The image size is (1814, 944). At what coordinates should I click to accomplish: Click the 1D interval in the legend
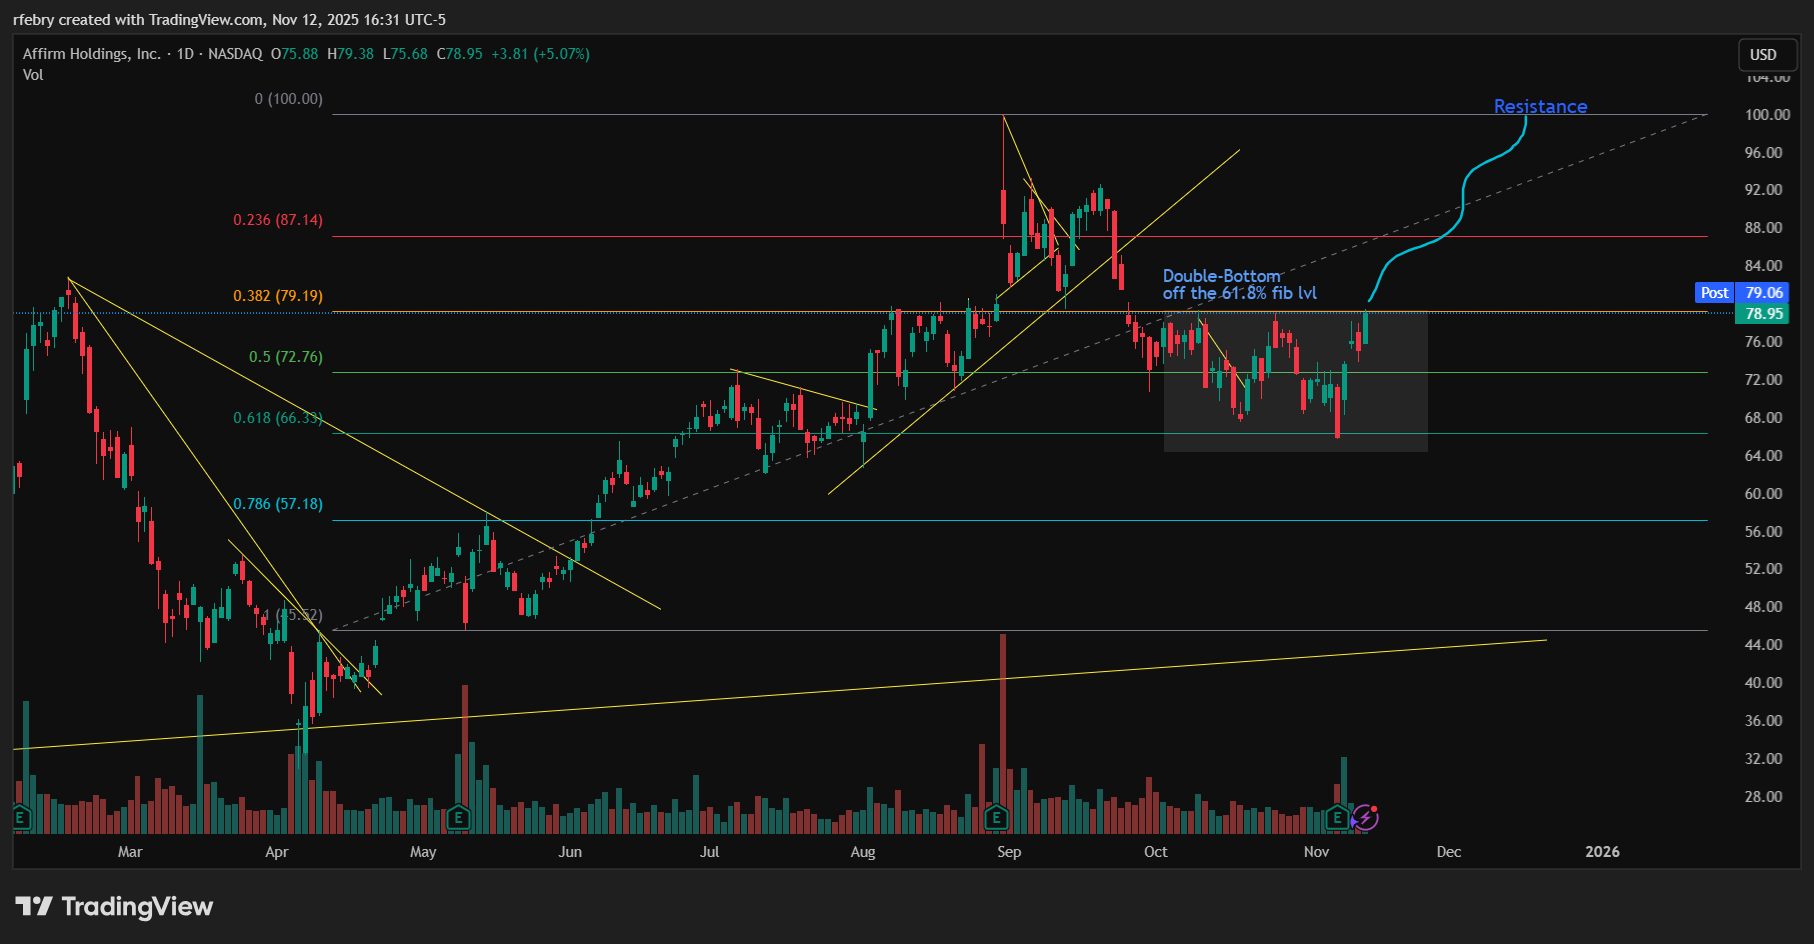[185, 54]
